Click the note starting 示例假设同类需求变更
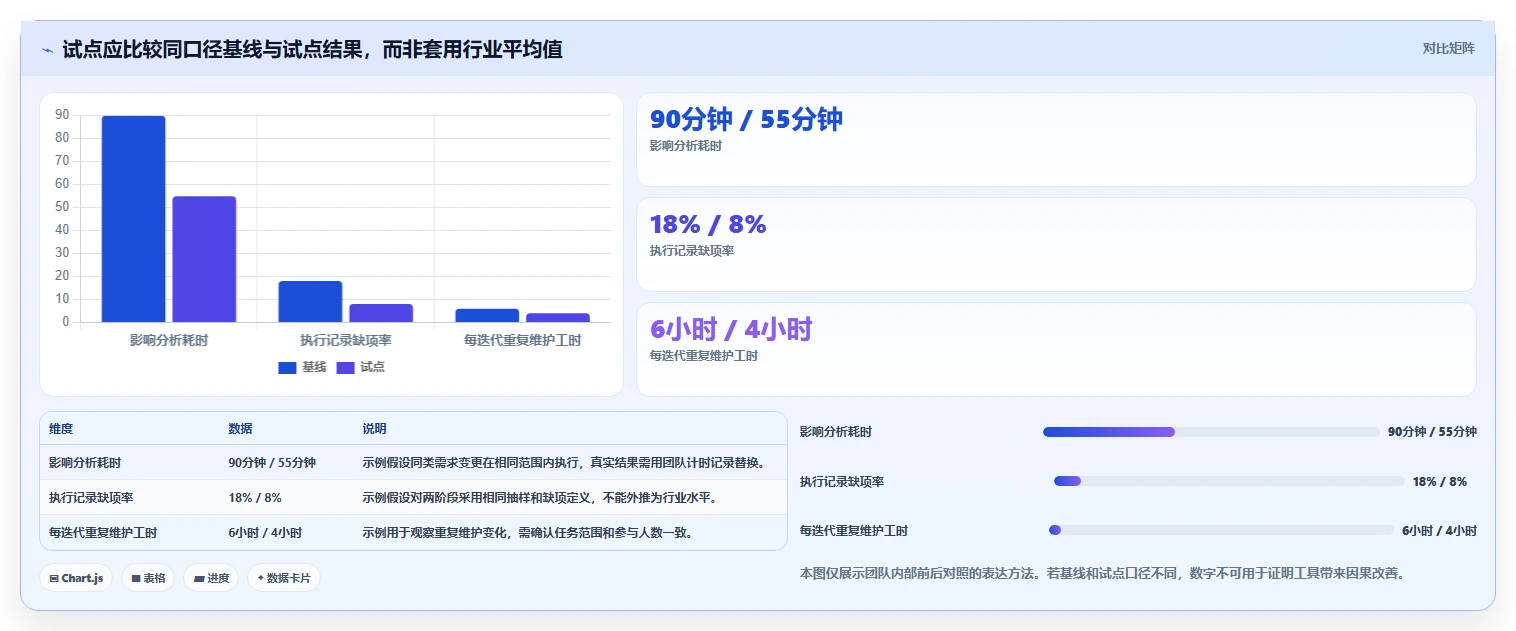1516x631 pixels. pos(564,463)
